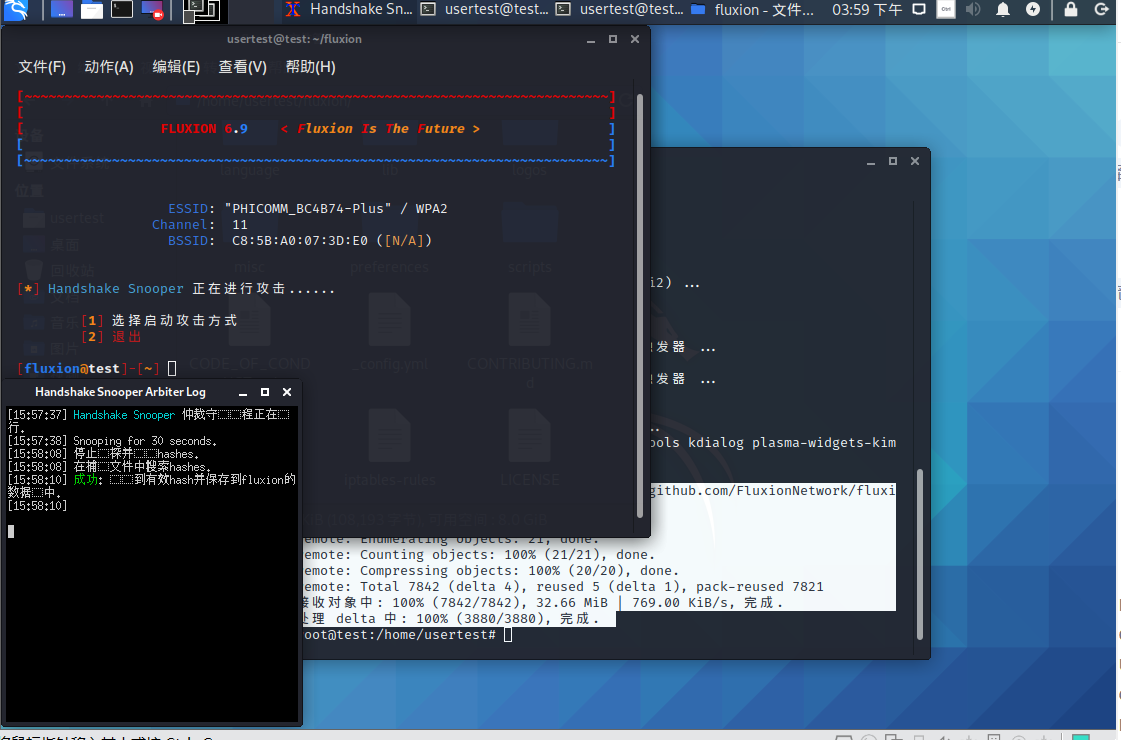Image resolution: width=1121 pixels, height=740 pixels.
Task: Open the 查看(V) menu in terminal
Action: coord(242,66)
